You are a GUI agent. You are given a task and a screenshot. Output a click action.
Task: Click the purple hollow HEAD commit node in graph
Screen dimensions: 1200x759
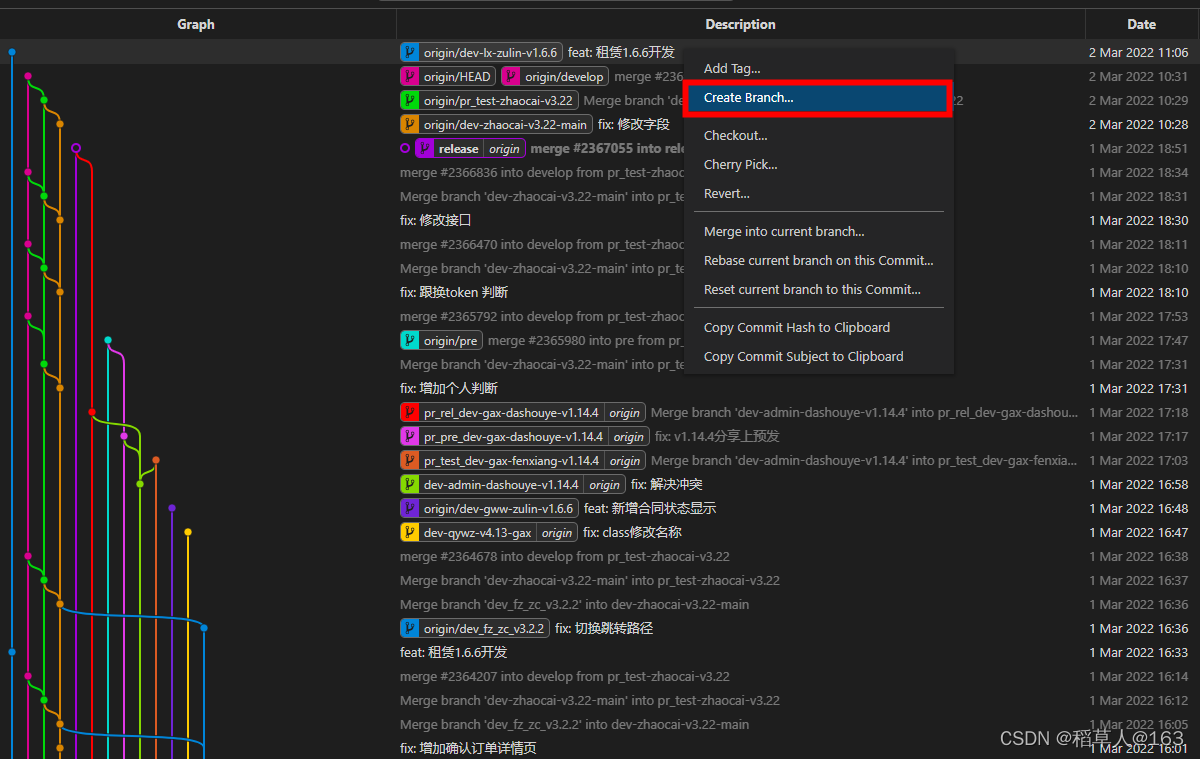click(x=76, y=148)
